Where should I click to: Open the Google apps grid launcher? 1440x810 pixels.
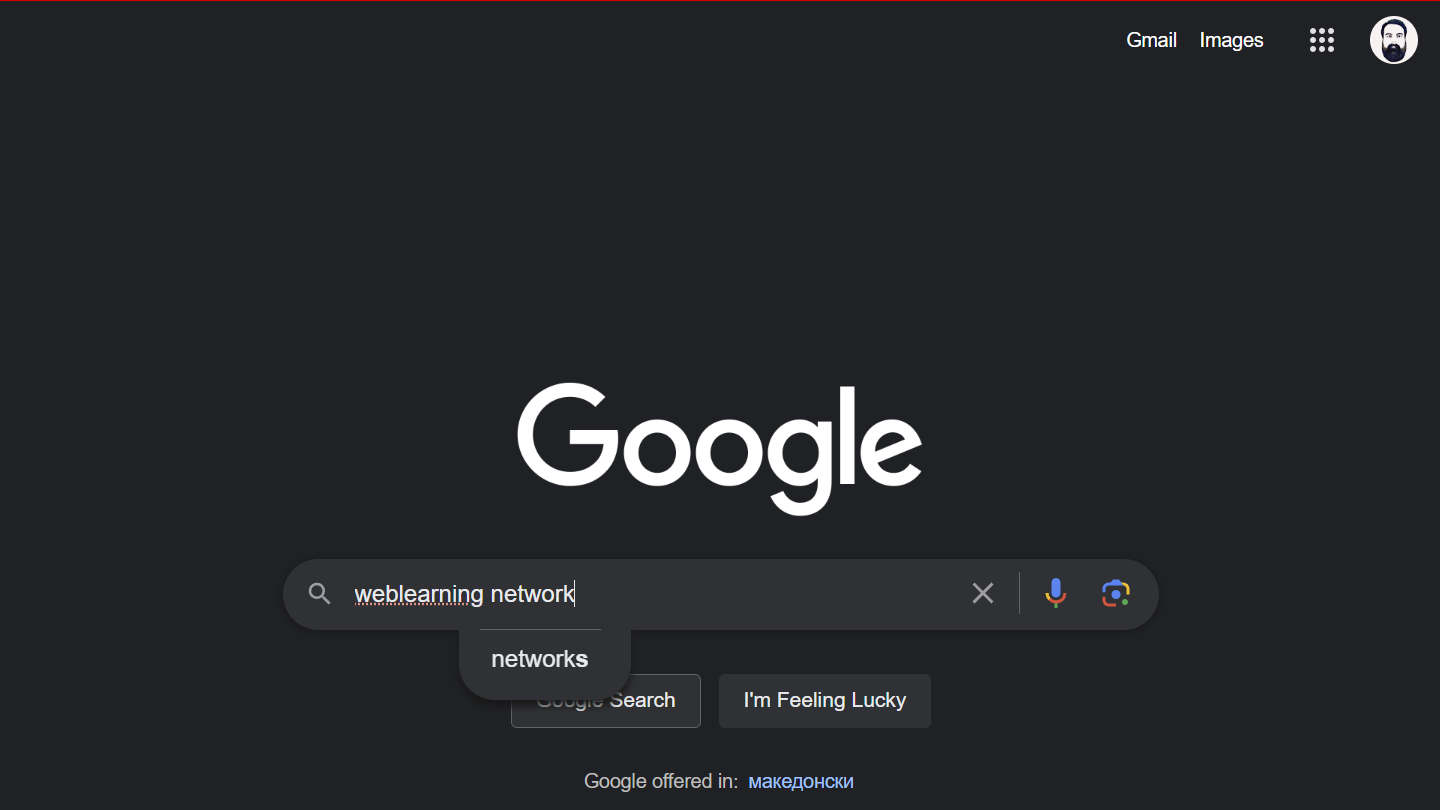[x=1322, y=40]
